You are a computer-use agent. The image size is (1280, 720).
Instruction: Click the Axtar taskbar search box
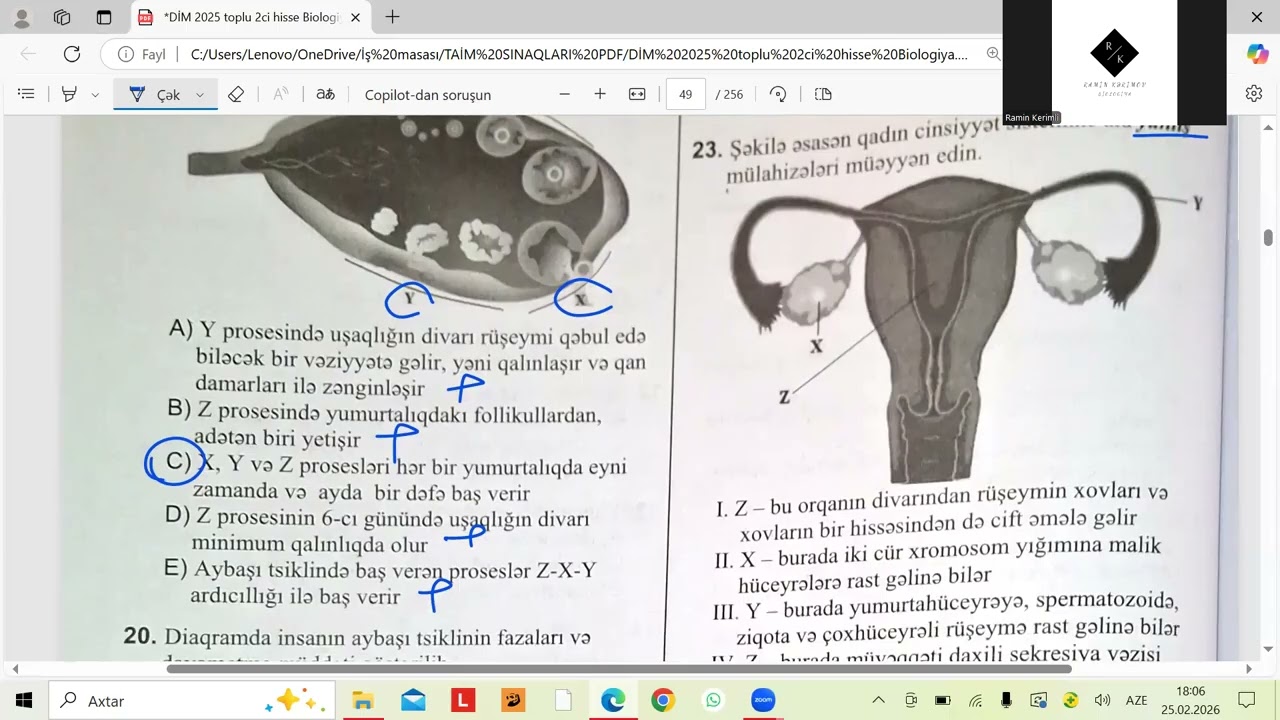[x=192, y=700]
